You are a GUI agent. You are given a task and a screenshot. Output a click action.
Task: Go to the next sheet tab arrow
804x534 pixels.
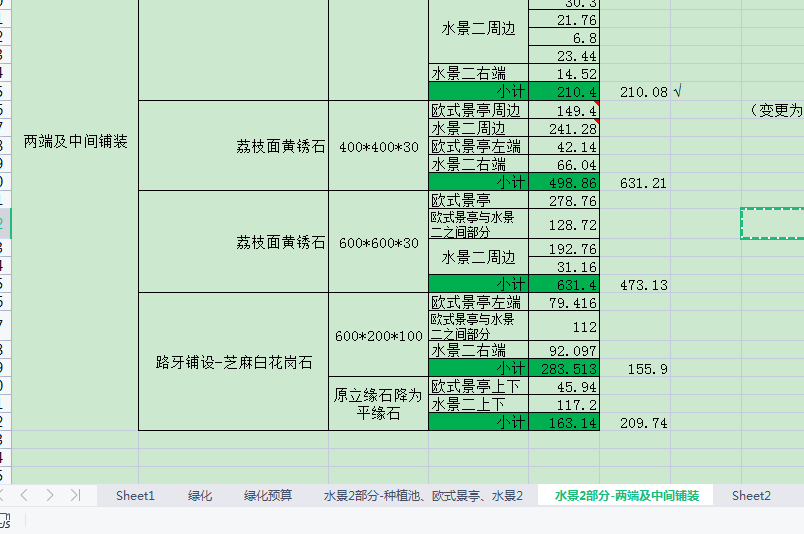coord(50,495)
